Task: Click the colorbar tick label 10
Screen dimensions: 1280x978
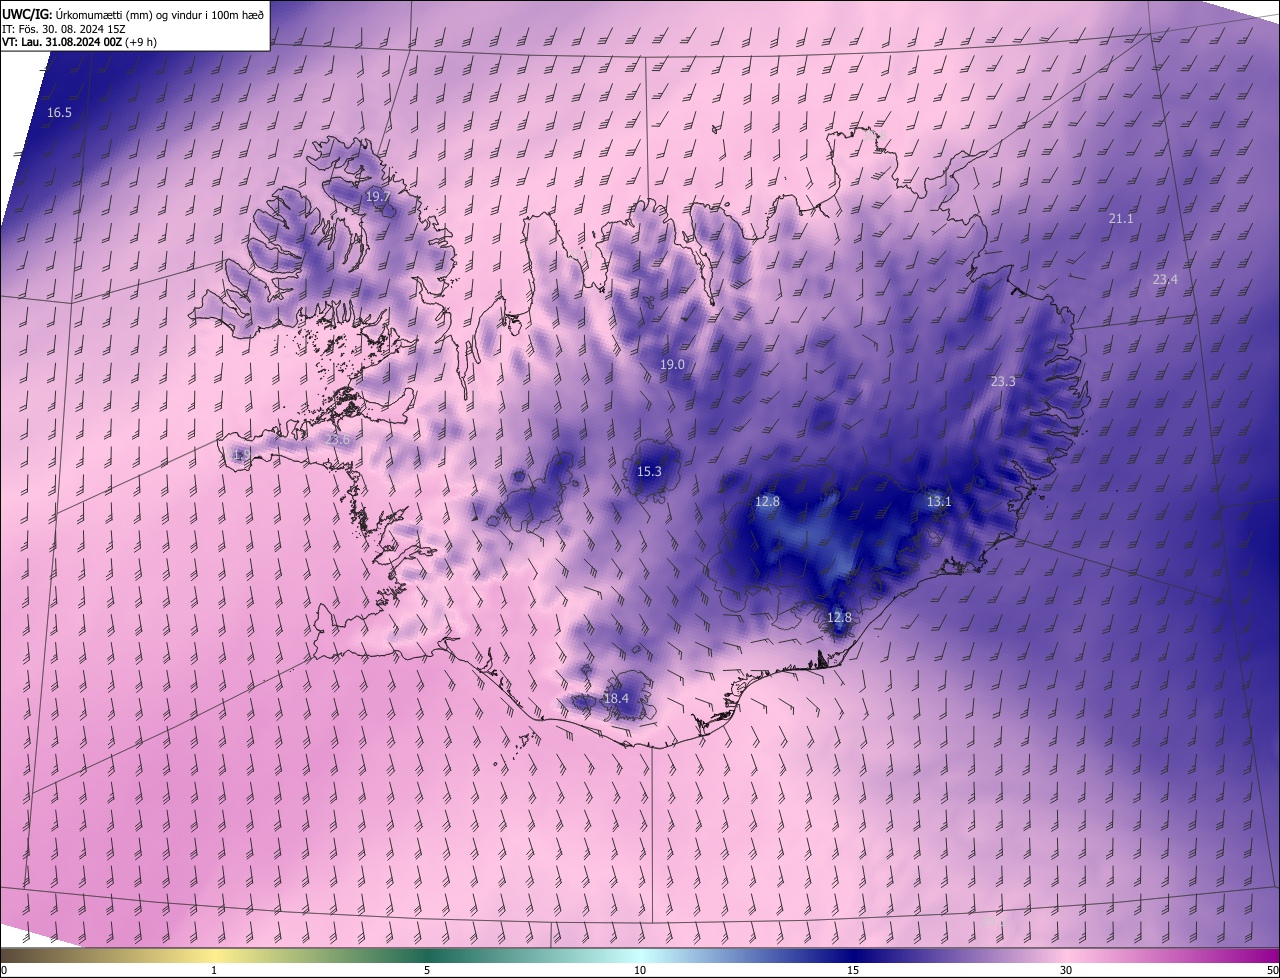Action: 640,971
